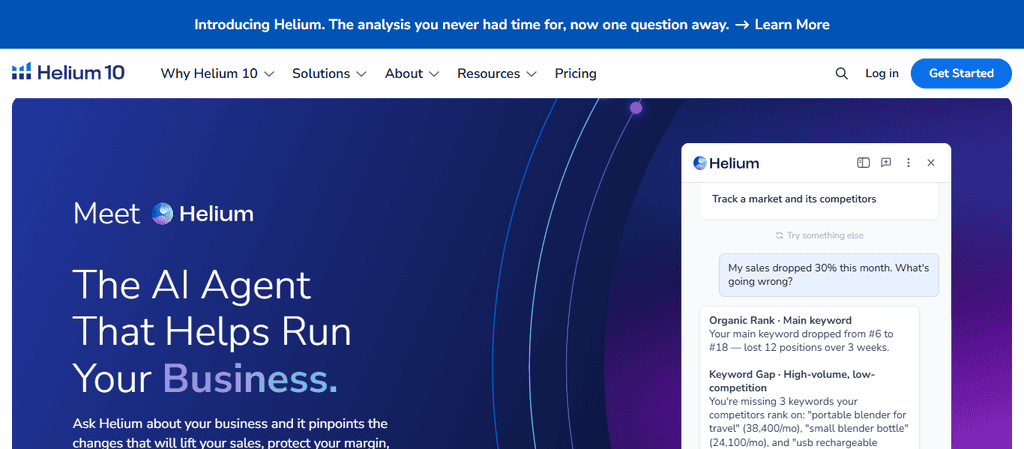Image resolution: width=1024 pixels, height=449 pixels.
Task: Close the Helium chat panel
Action: pyautogui.click(x=931, y=163)
